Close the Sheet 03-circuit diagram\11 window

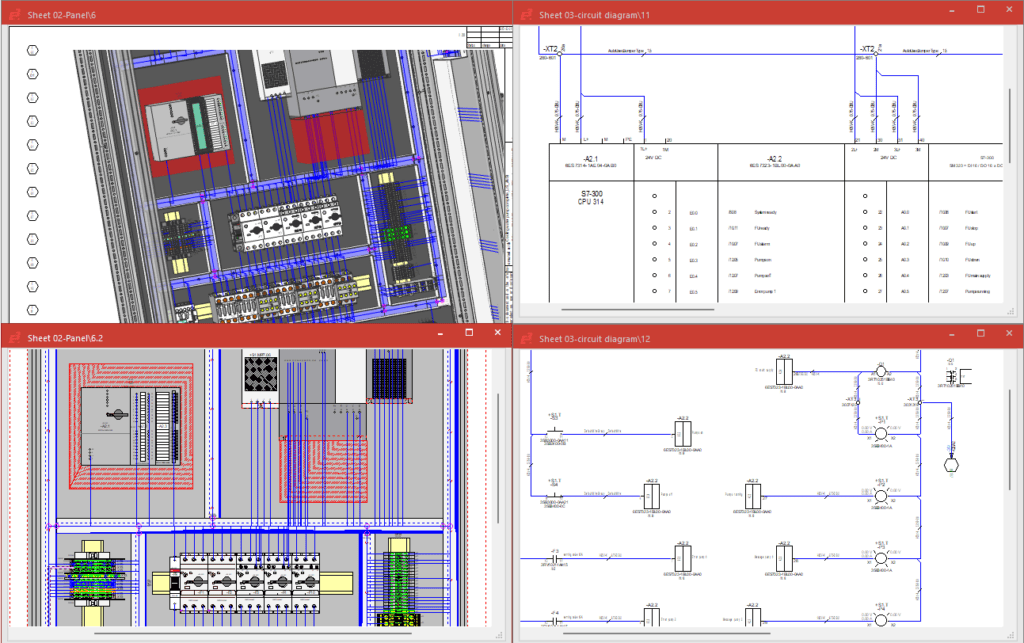pos(1009,10)
